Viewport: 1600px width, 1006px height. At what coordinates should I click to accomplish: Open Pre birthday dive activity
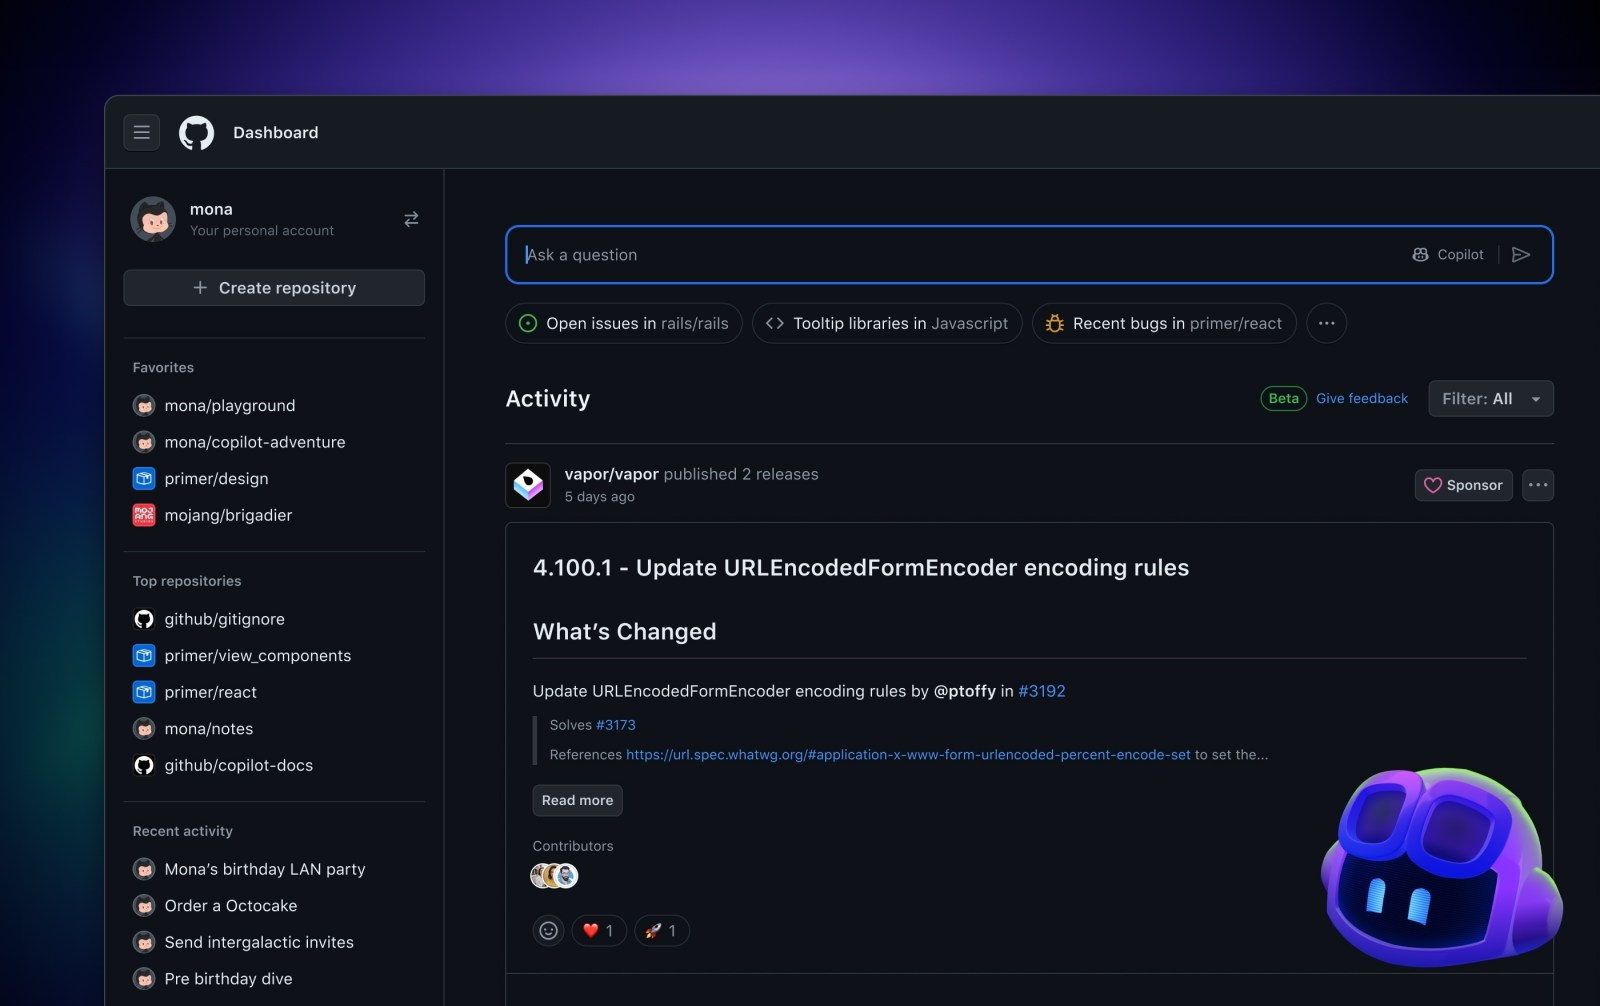tap(228, 979)
